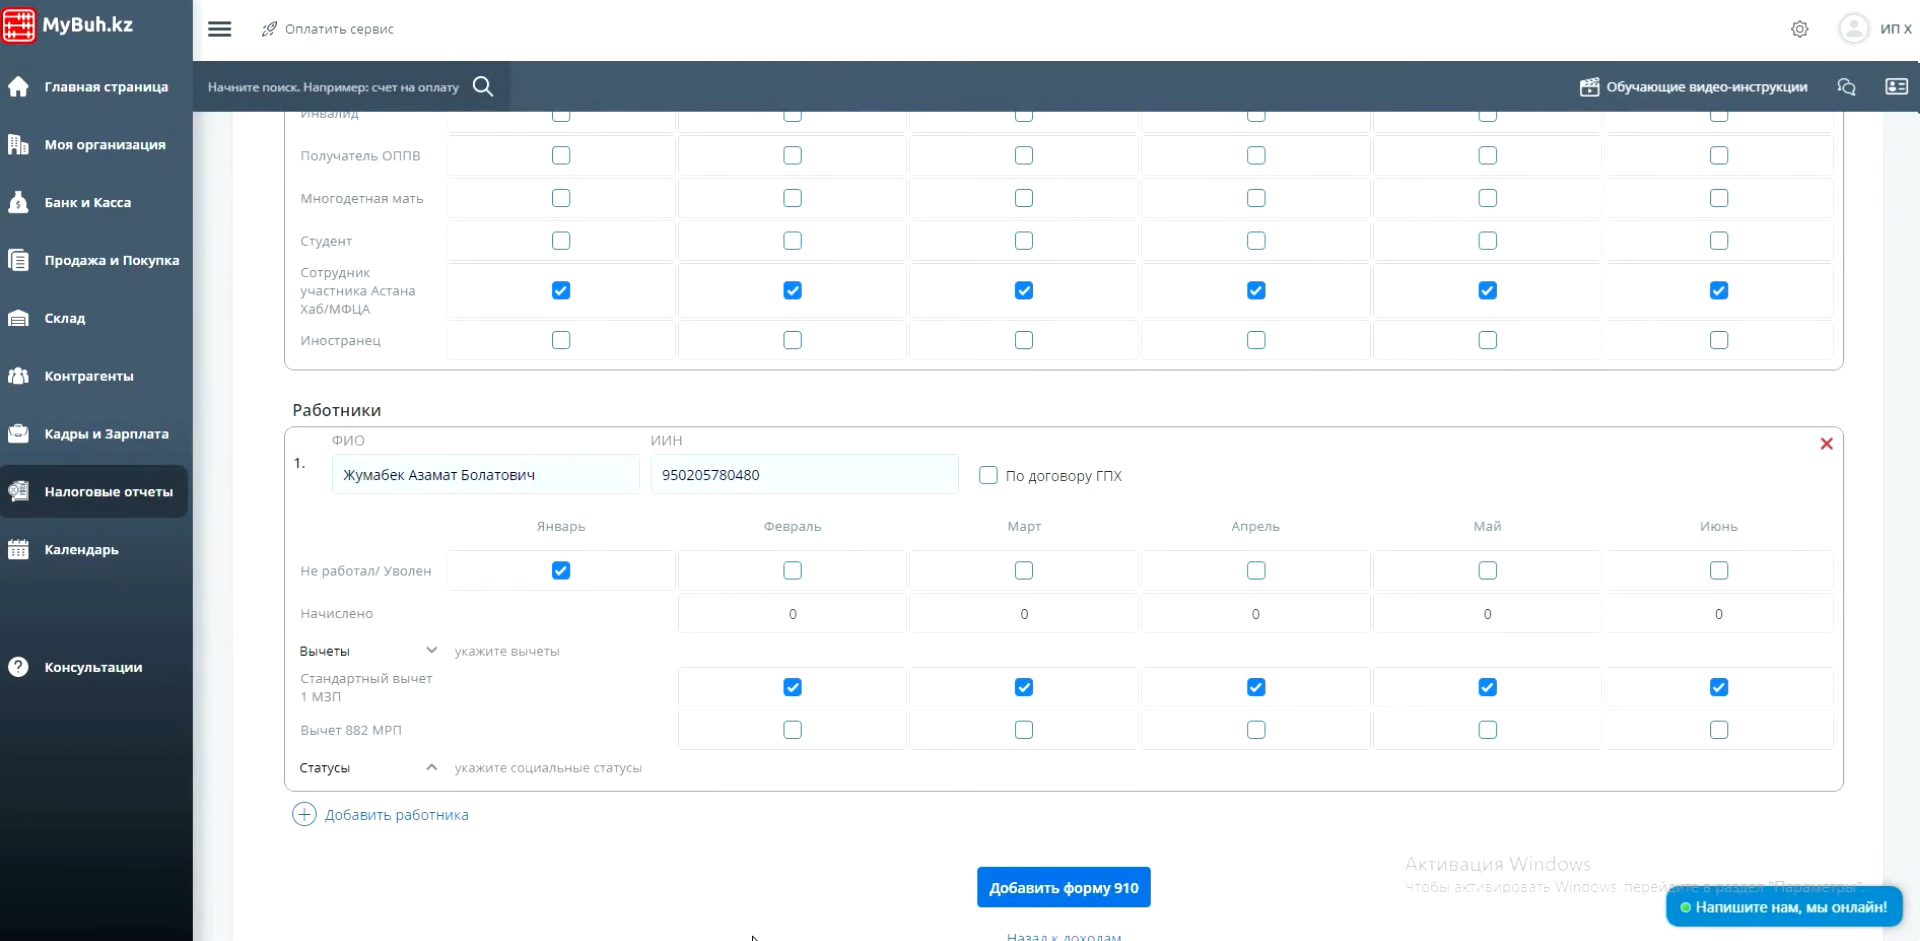Click the home icon for Главная страница
This screenshot has width=1920, height=941.
coord(18,87)
